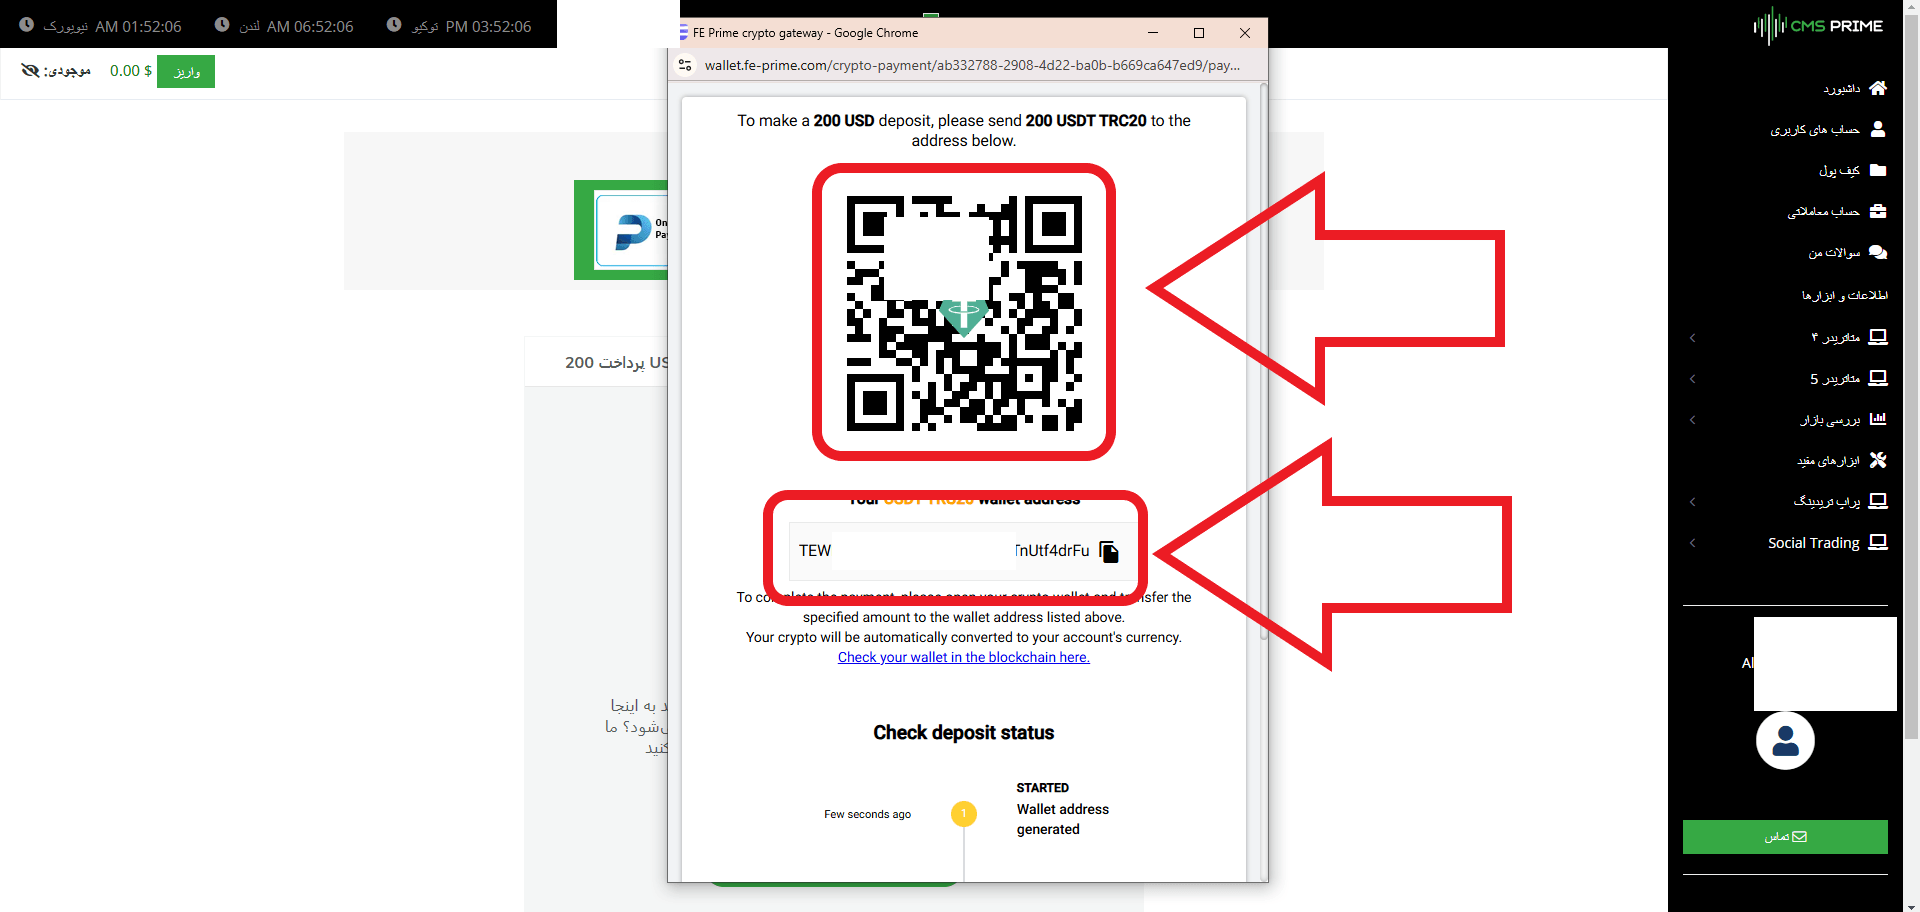Click the PM 03:52:06 Tokyo time

point(488,26)
